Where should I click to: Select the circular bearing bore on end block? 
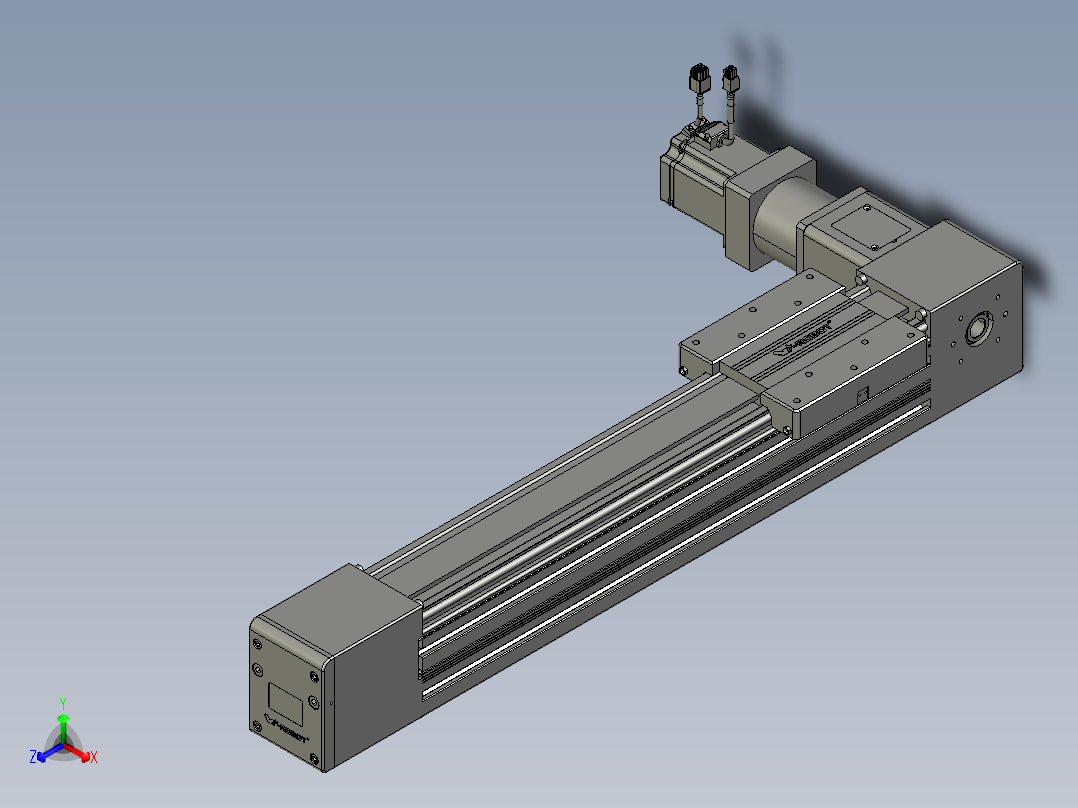pos(979,328)
